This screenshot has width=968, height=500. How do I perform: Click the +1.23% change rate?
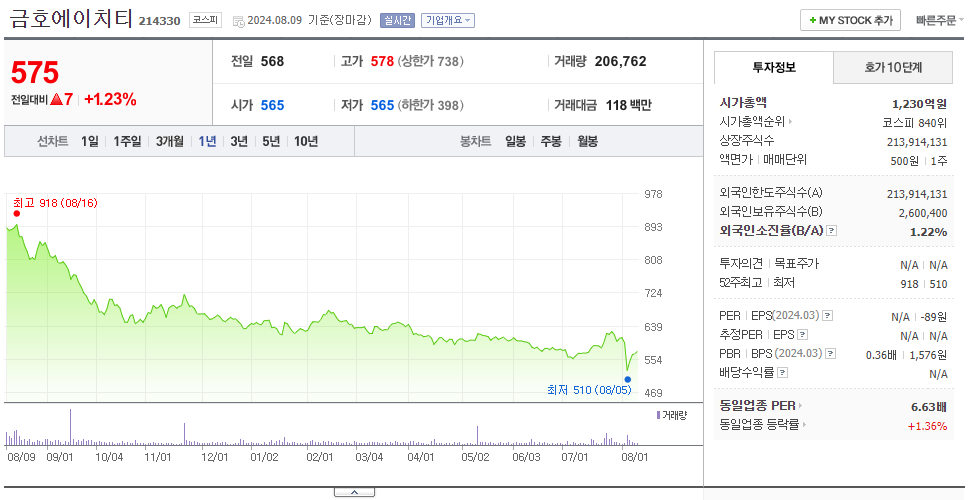tap(111, 99)
